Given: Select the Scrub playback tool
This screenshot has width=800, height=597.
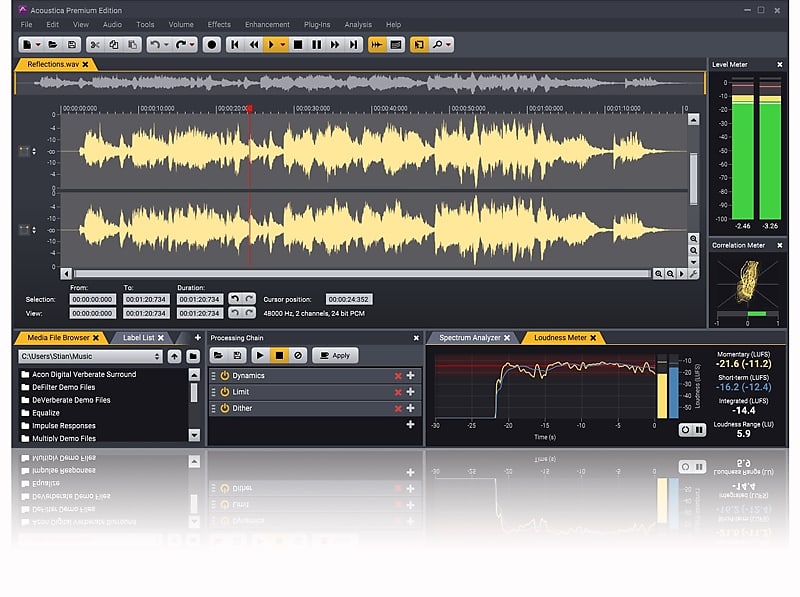Looking at the screenshot, I should coord(376,44).
